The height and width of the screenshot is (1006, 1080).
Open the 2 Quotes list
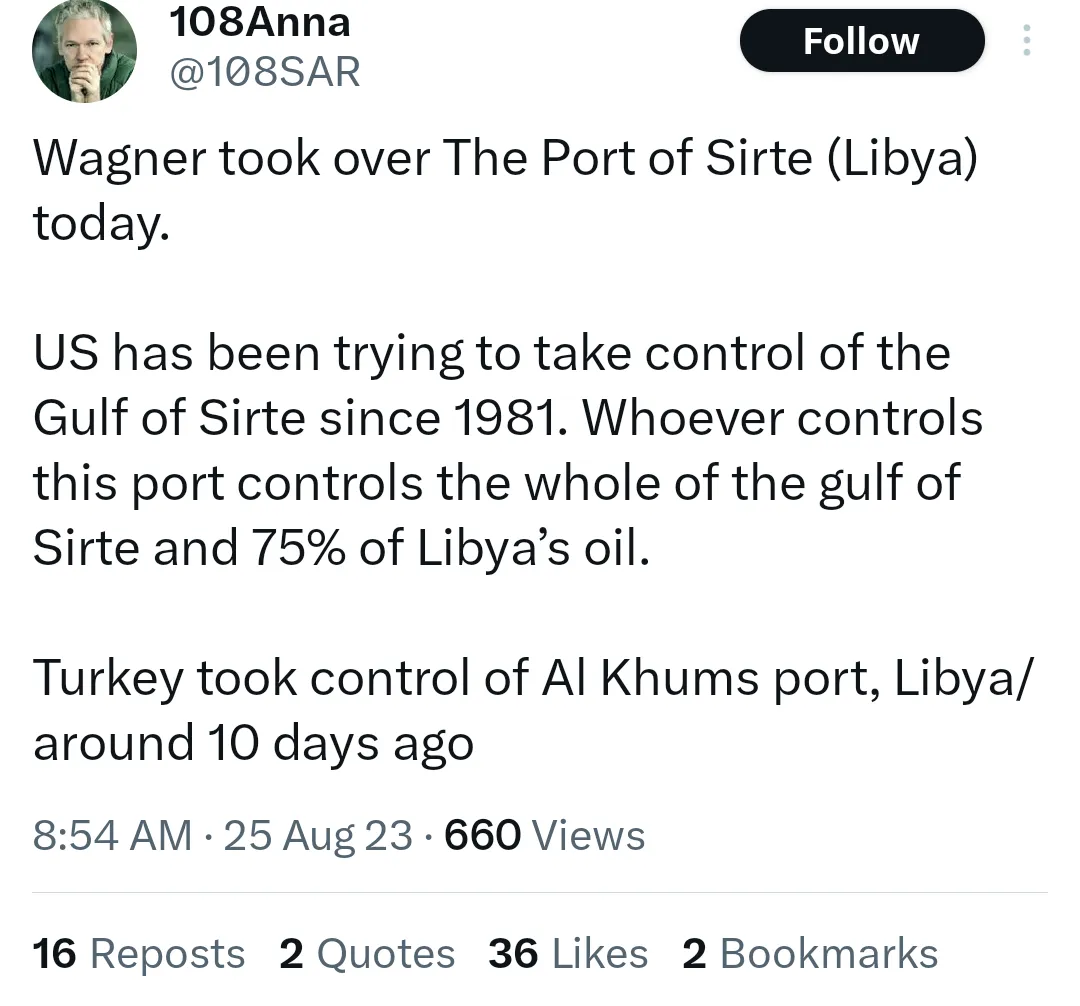(367, 954)
